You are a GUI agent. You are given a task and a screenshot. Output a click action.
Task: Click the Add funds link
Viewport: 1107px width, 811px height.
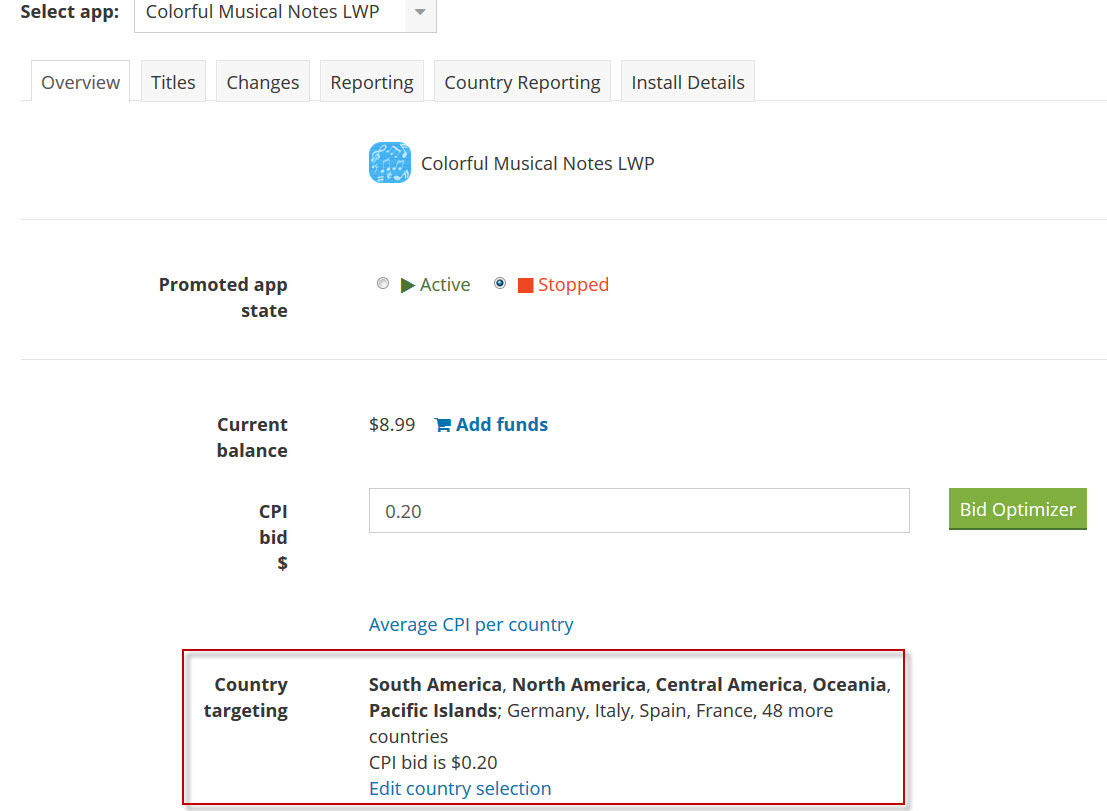click(501, 425)
